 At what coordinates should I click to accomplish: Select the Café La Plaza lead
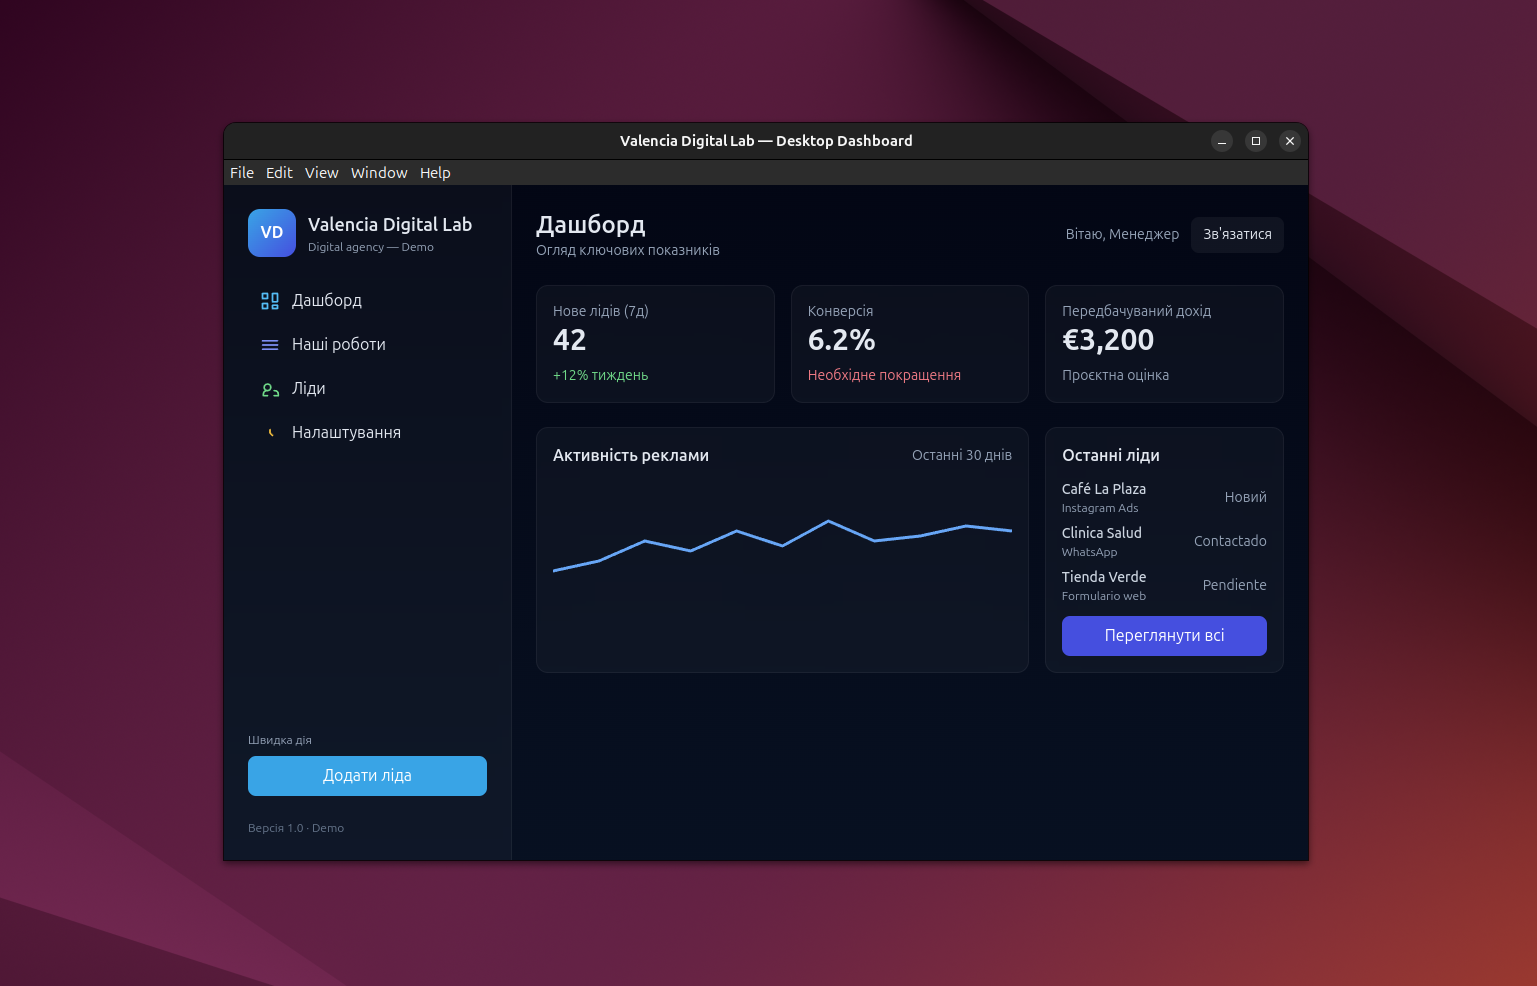tap(1163, 497)
